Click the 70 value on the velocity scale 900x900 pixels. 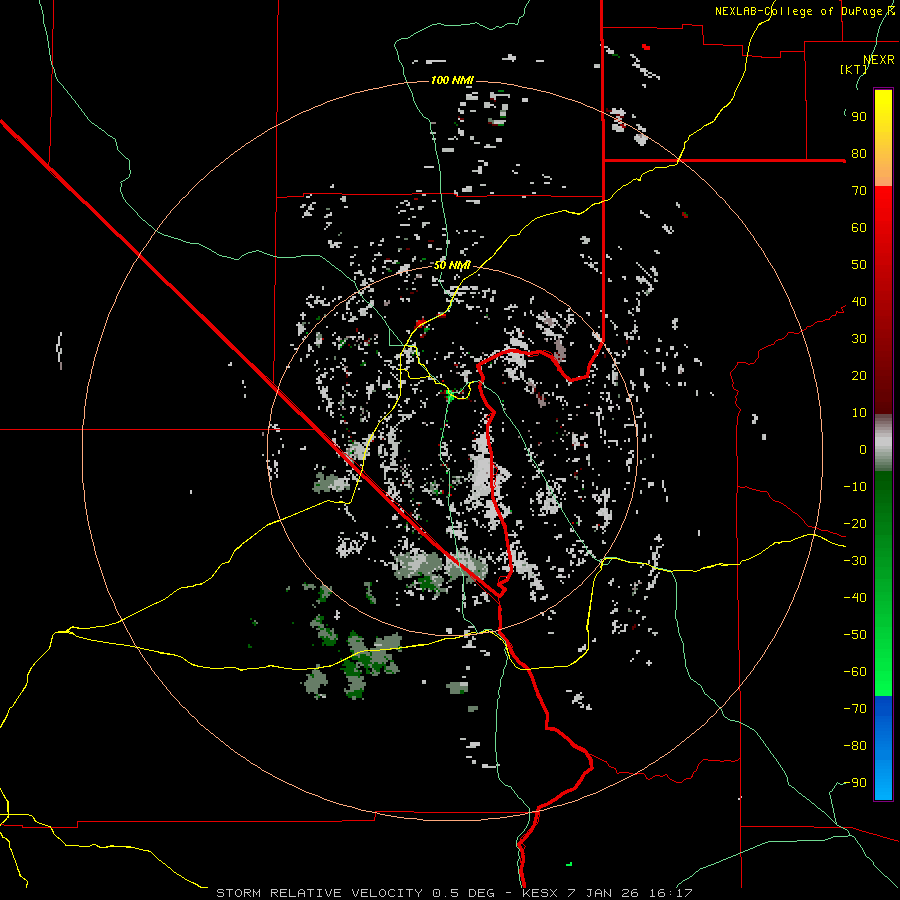[859, 191]
